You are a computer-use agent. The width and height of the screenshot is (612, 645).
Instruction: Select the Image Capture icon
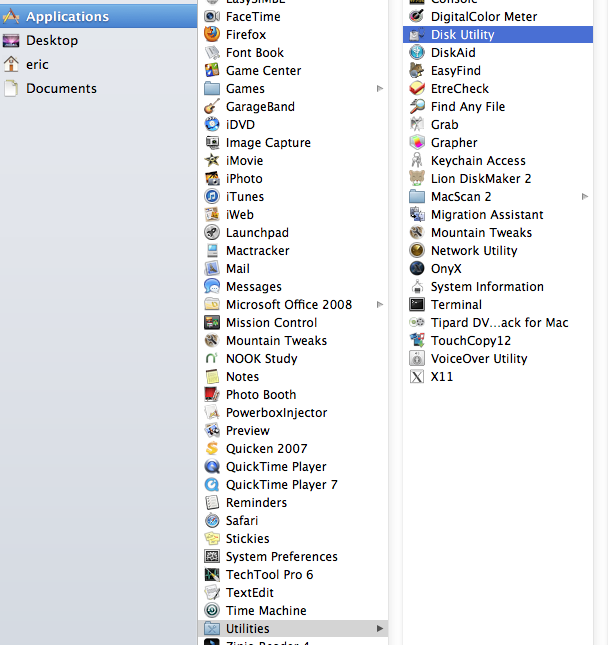[x=212, y=142]
